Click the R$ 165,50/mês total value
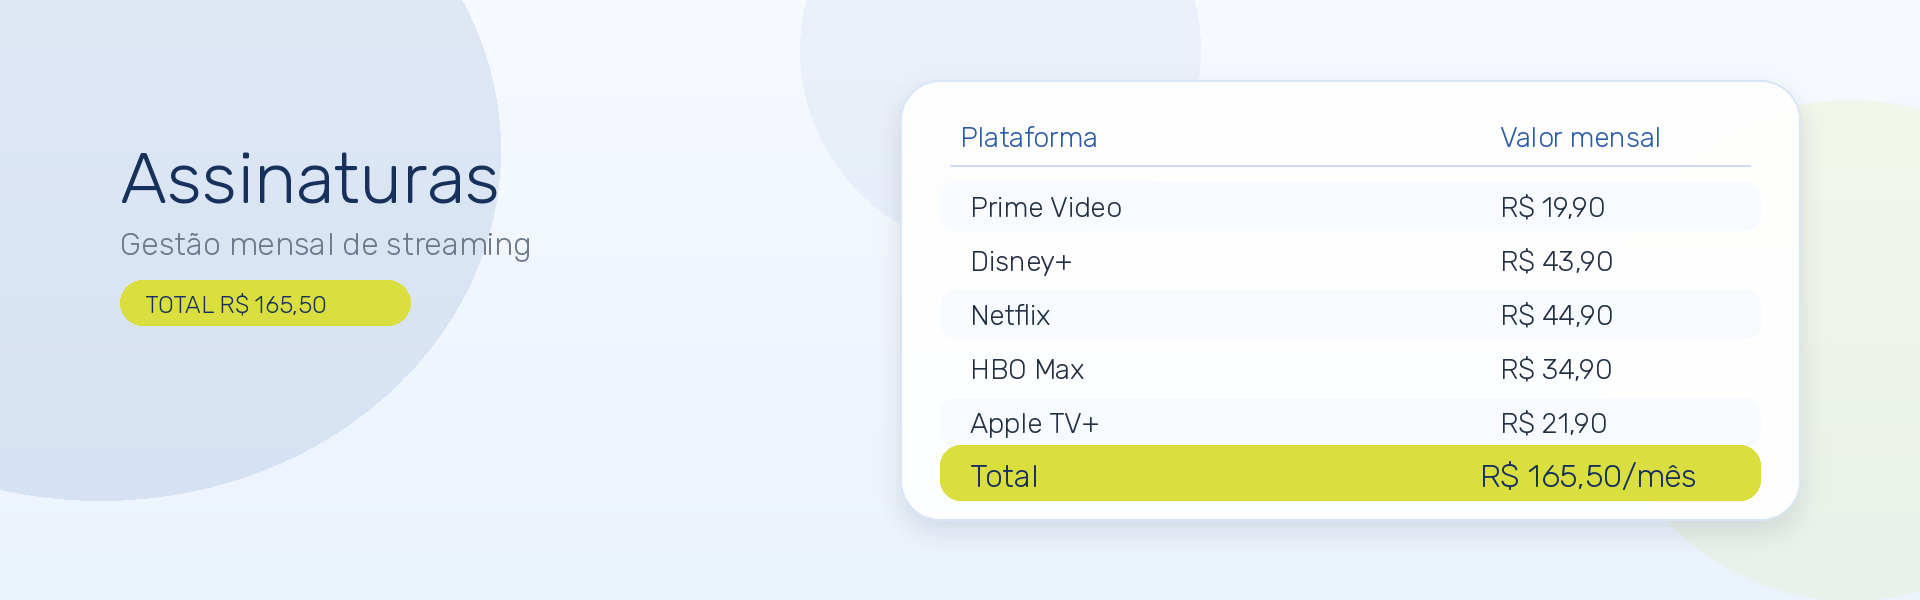Viewport: 1920px width, 600px height. pos(1588,476)
